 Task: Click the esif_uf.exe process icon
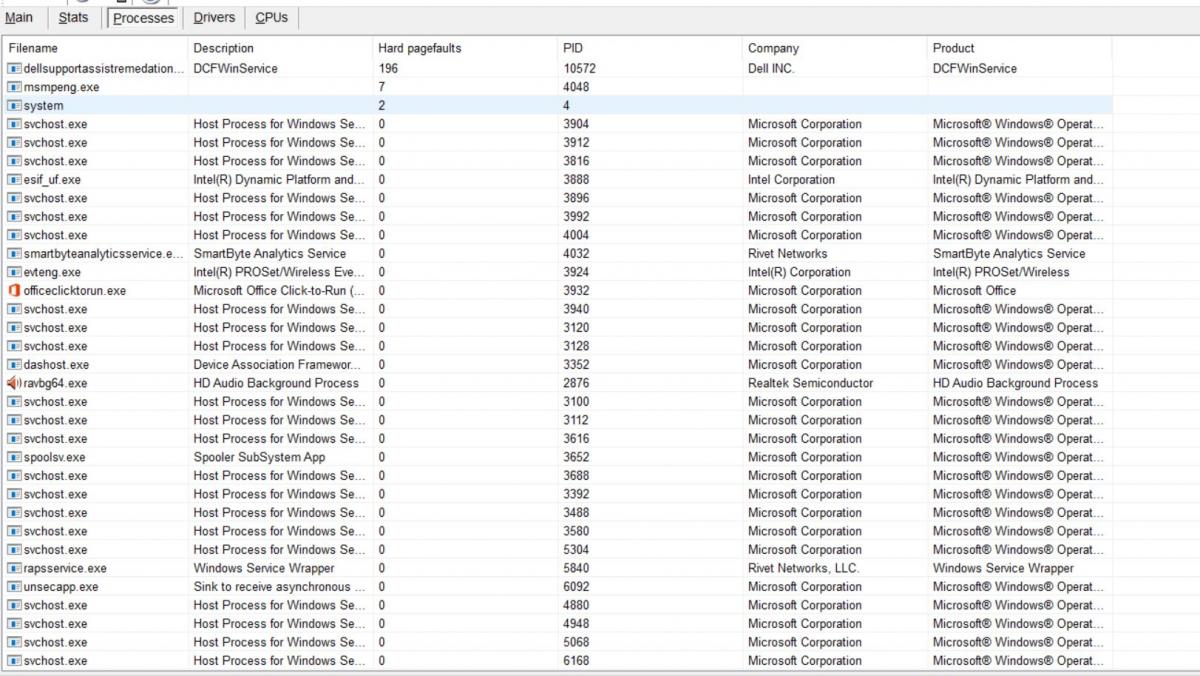(x=15, y=180)
